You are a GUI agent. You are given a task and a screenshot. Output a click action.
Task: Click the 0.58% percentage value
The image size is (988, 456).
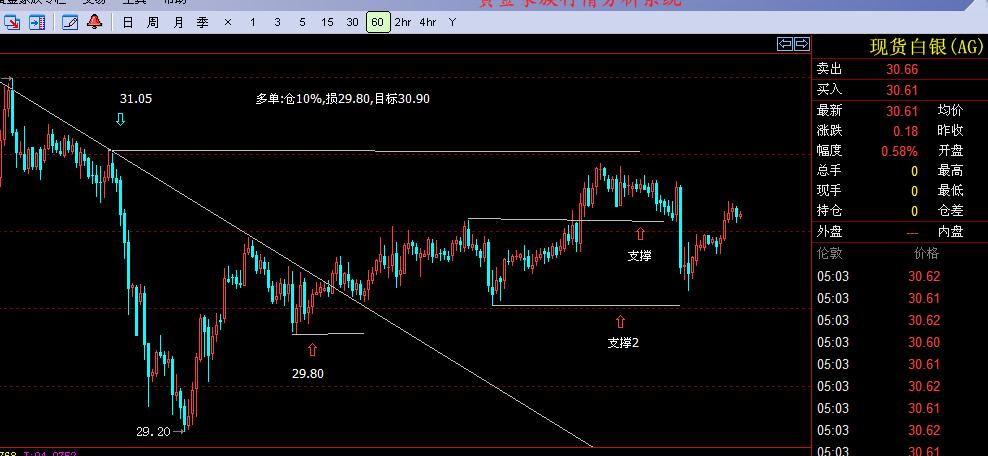click(x=900, y=151)
